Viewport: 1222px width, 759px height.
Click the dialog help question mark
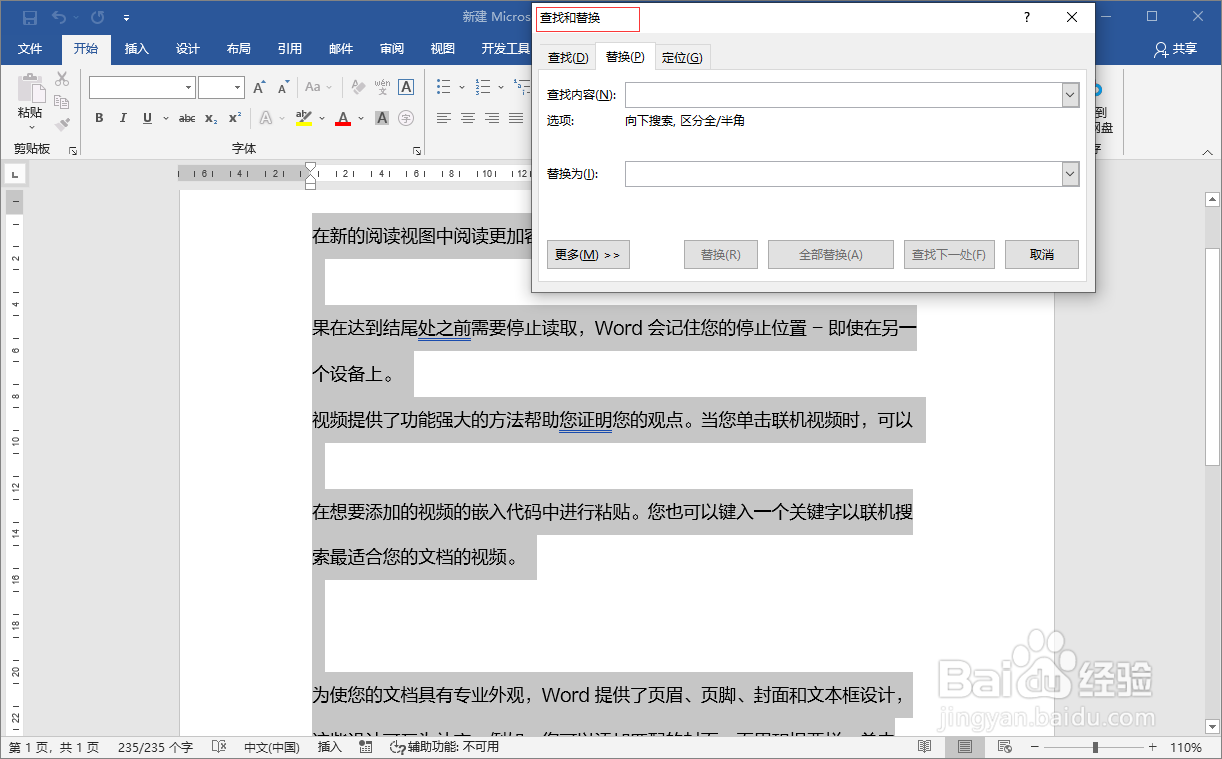(1027, 18)
